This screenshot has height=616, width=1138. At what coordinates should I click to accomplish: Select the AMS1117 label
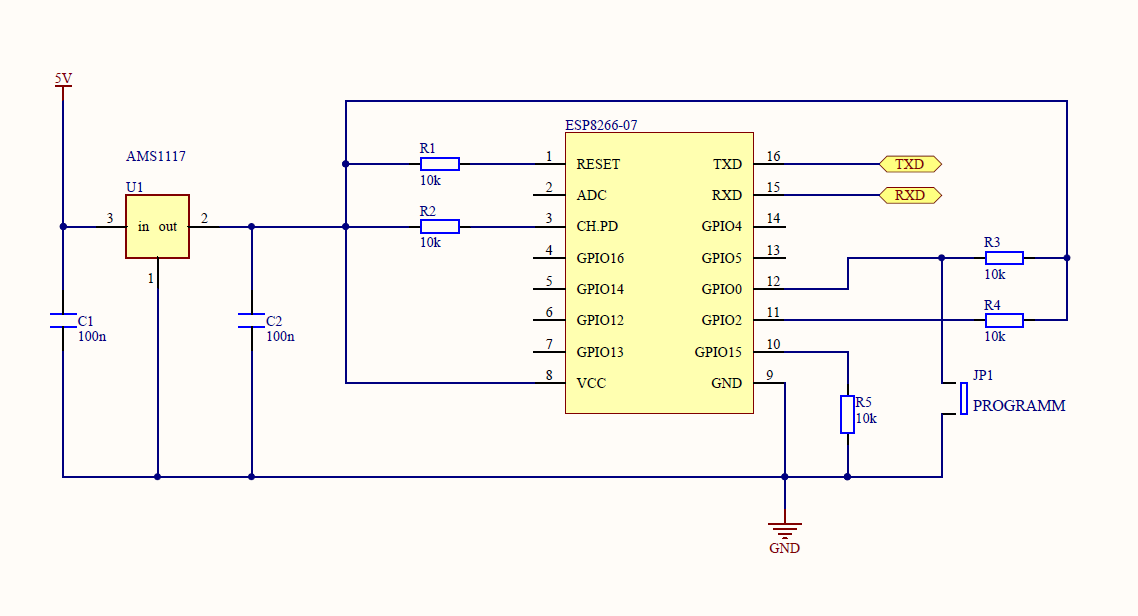pos(155,156)
